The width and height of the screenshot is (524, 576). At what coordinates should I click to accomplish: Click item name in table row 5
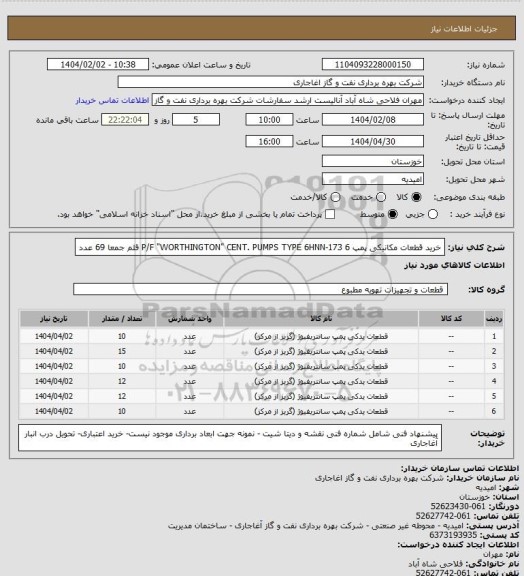click(x=321, y=396)
